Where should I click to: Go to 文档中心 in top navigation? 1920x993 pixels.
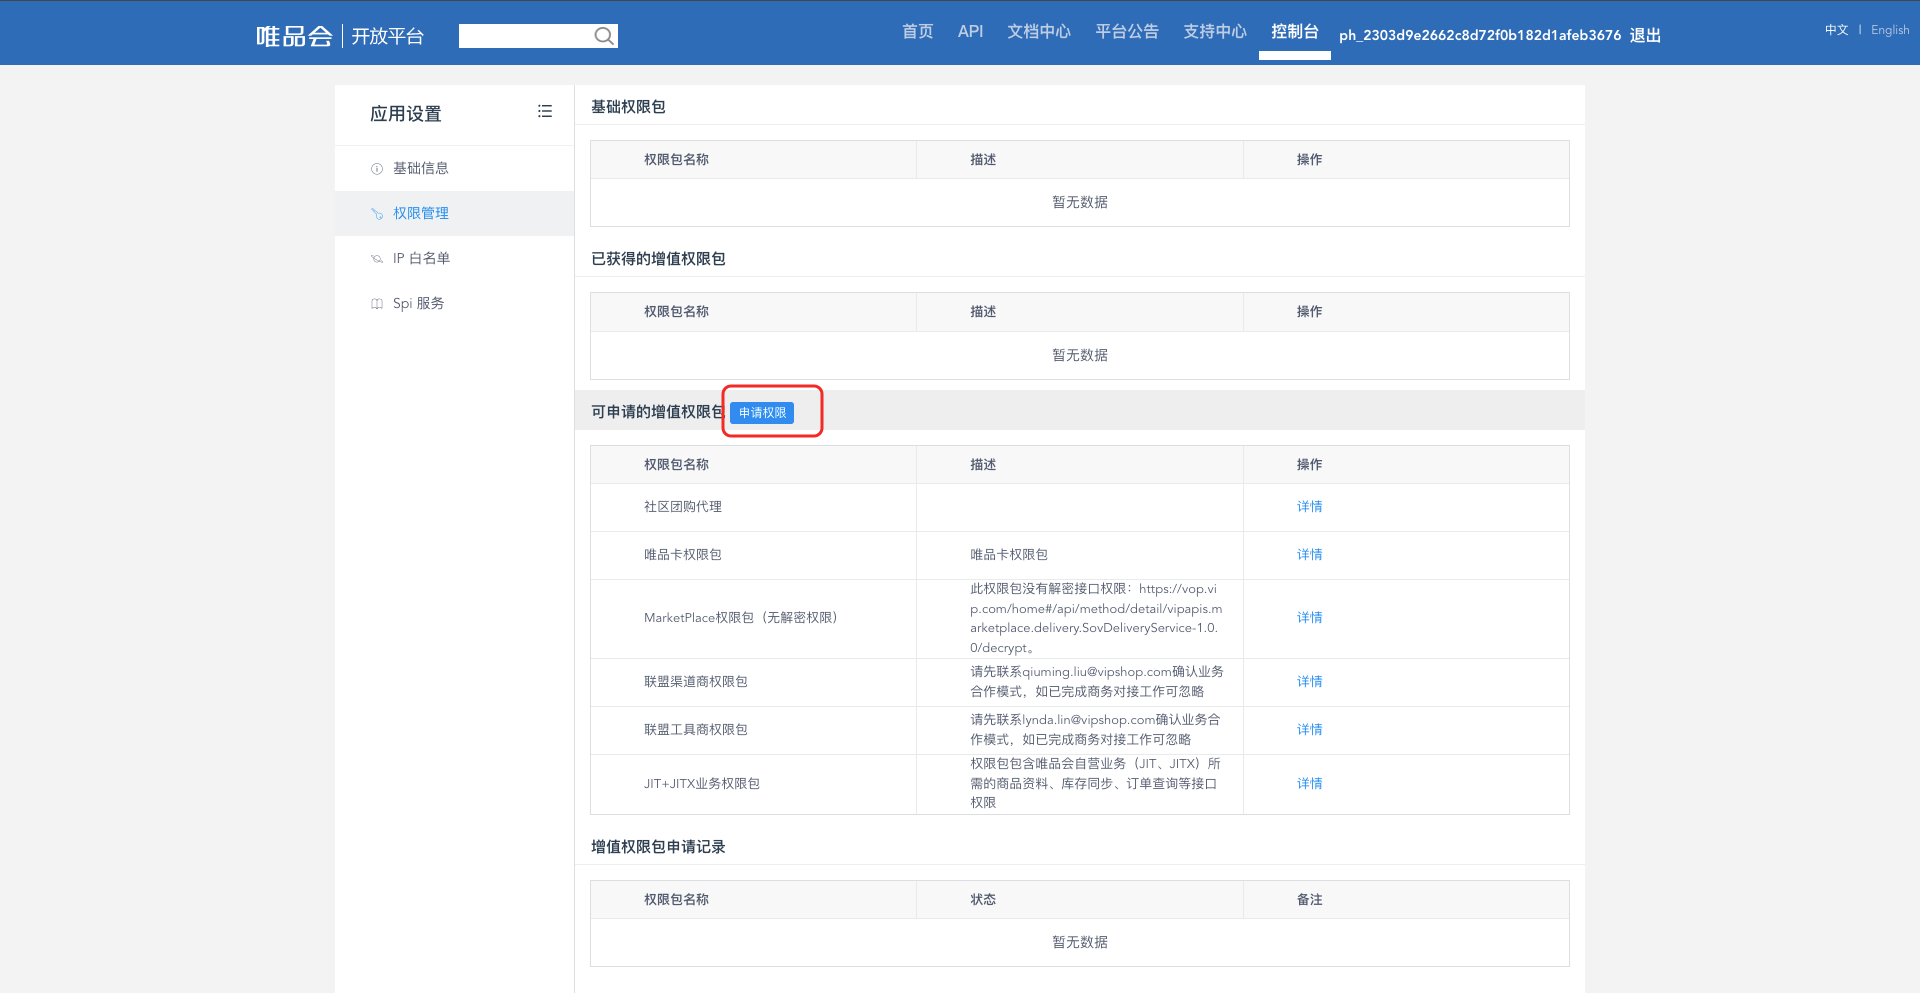[1038, 32]
